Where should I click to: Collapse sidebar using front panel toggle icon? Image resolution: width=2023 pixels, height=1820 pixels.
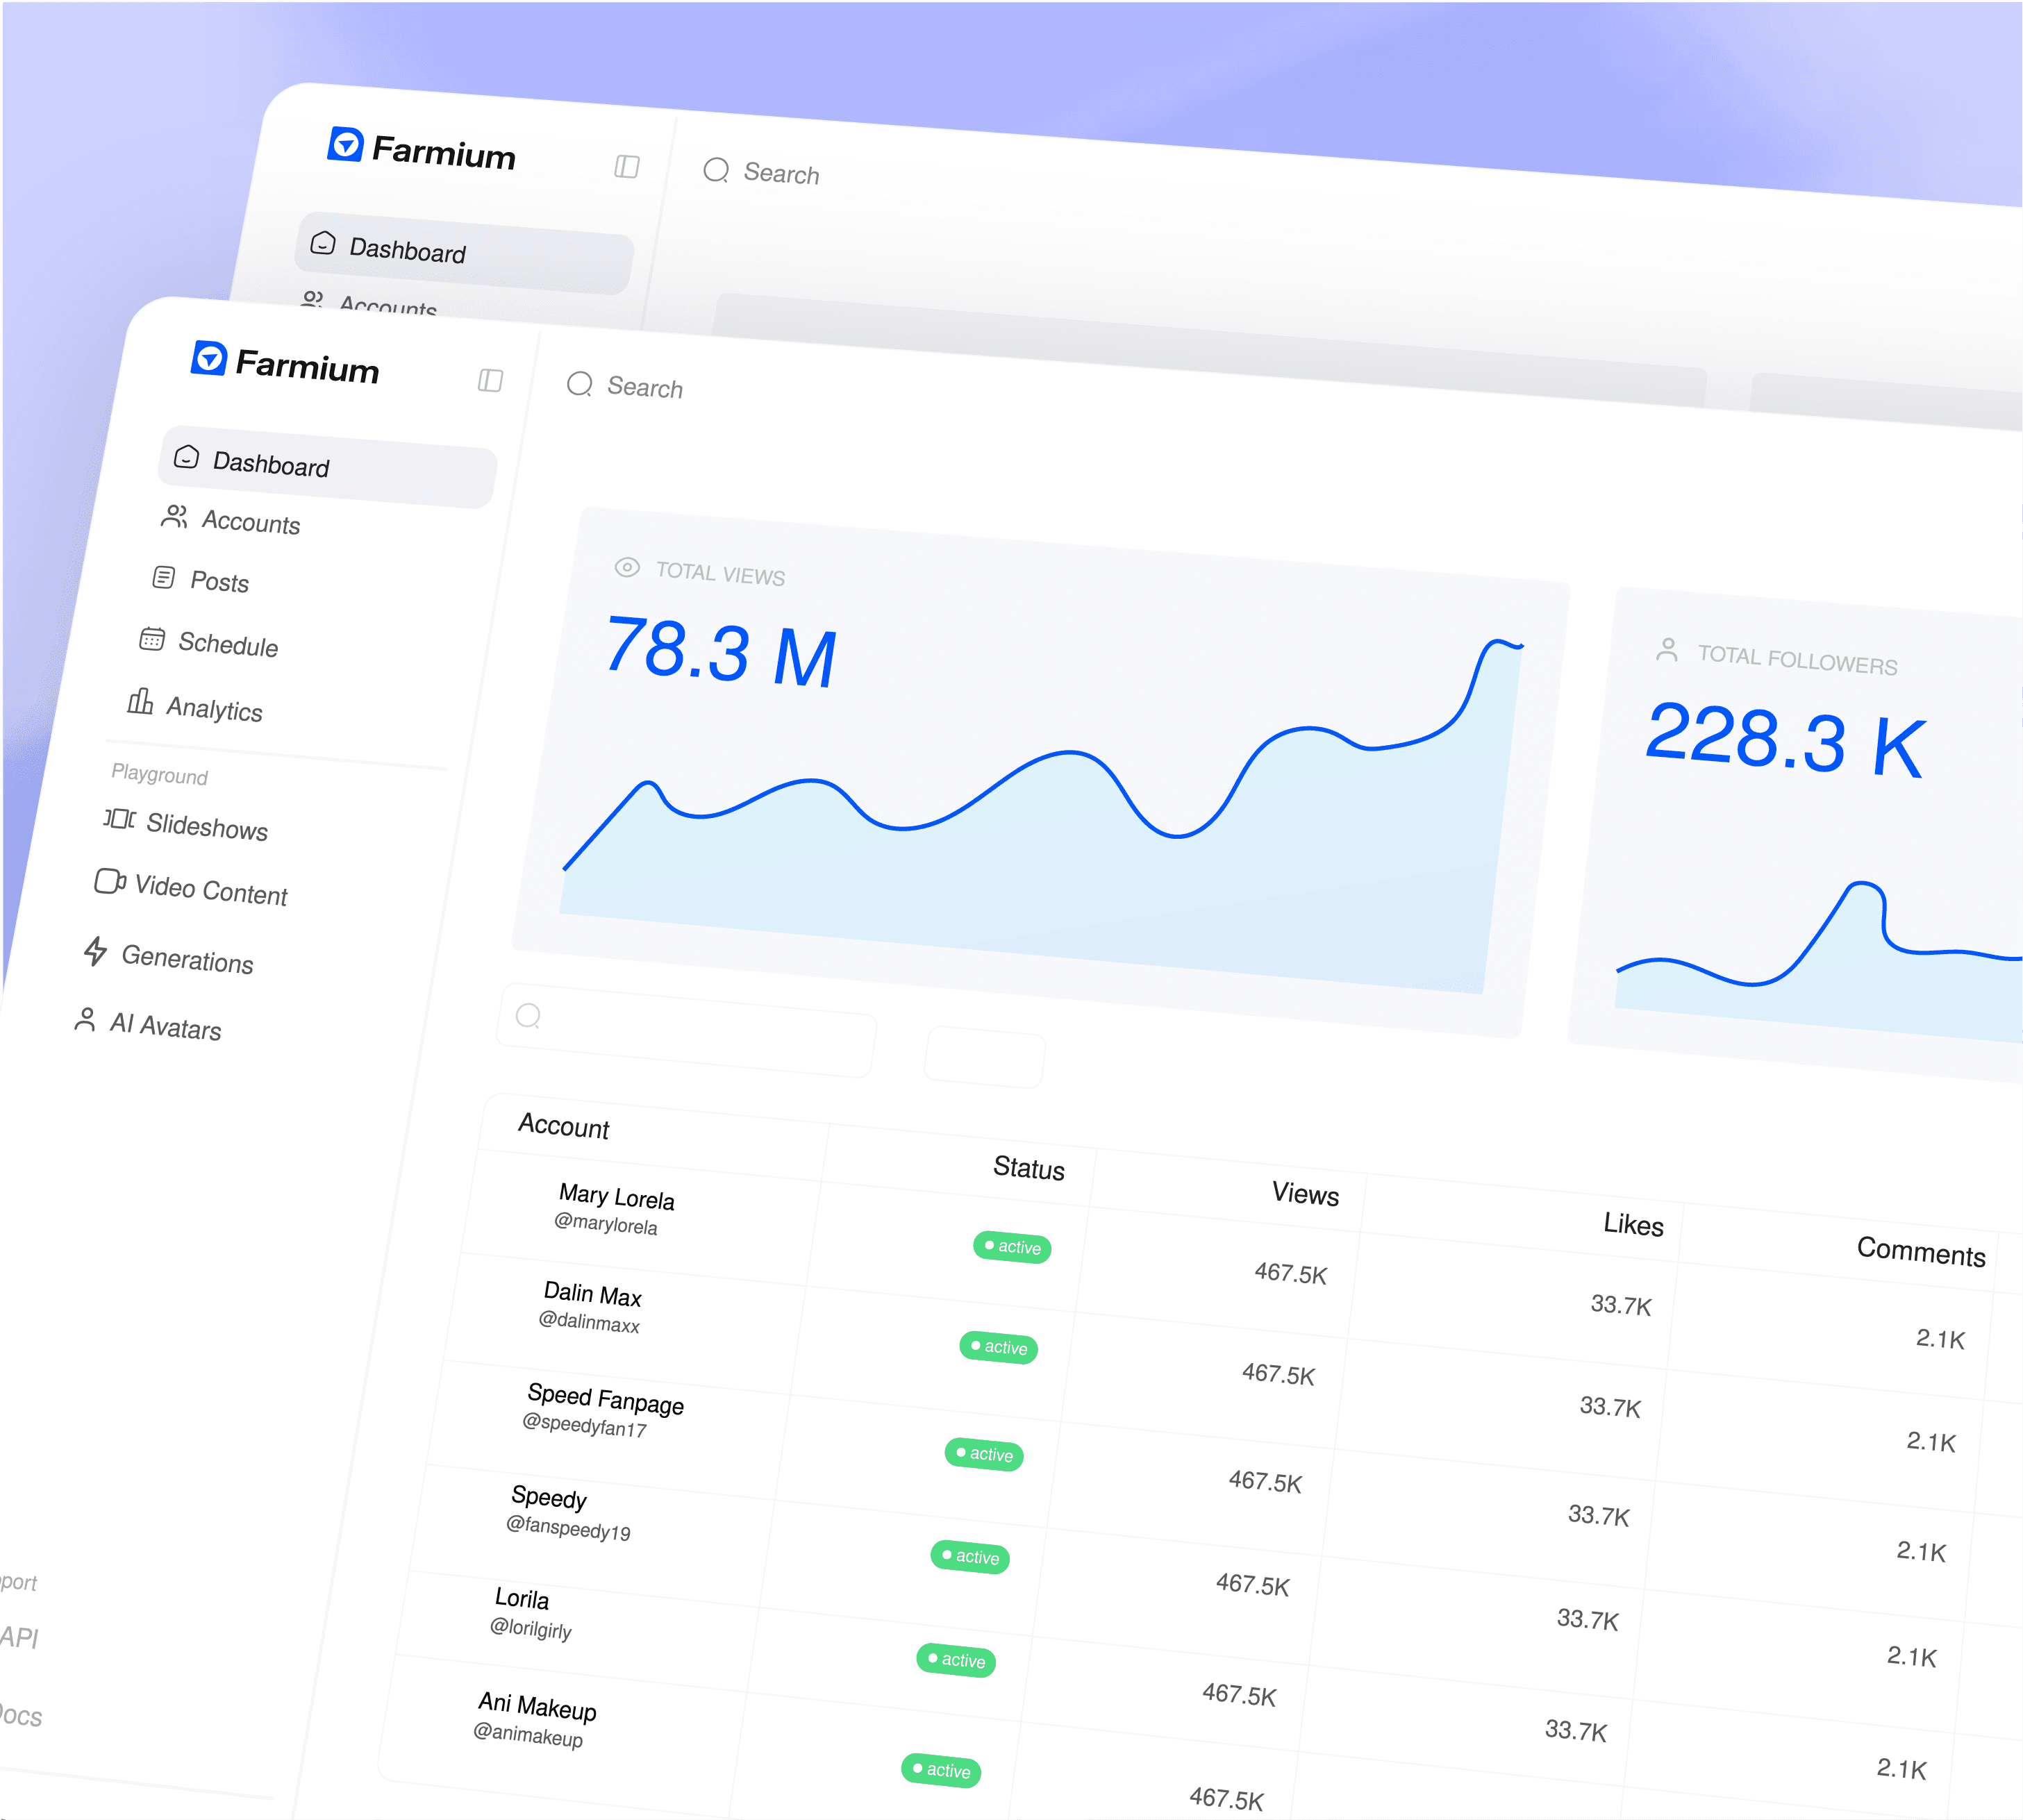490,380
